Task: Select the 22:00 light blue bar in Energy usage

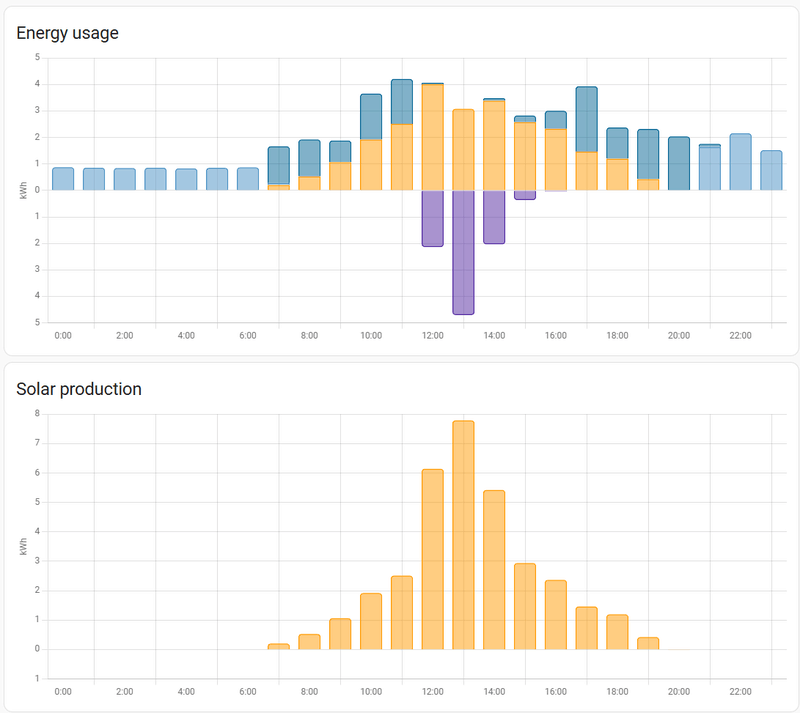Action: coord(740,162)
